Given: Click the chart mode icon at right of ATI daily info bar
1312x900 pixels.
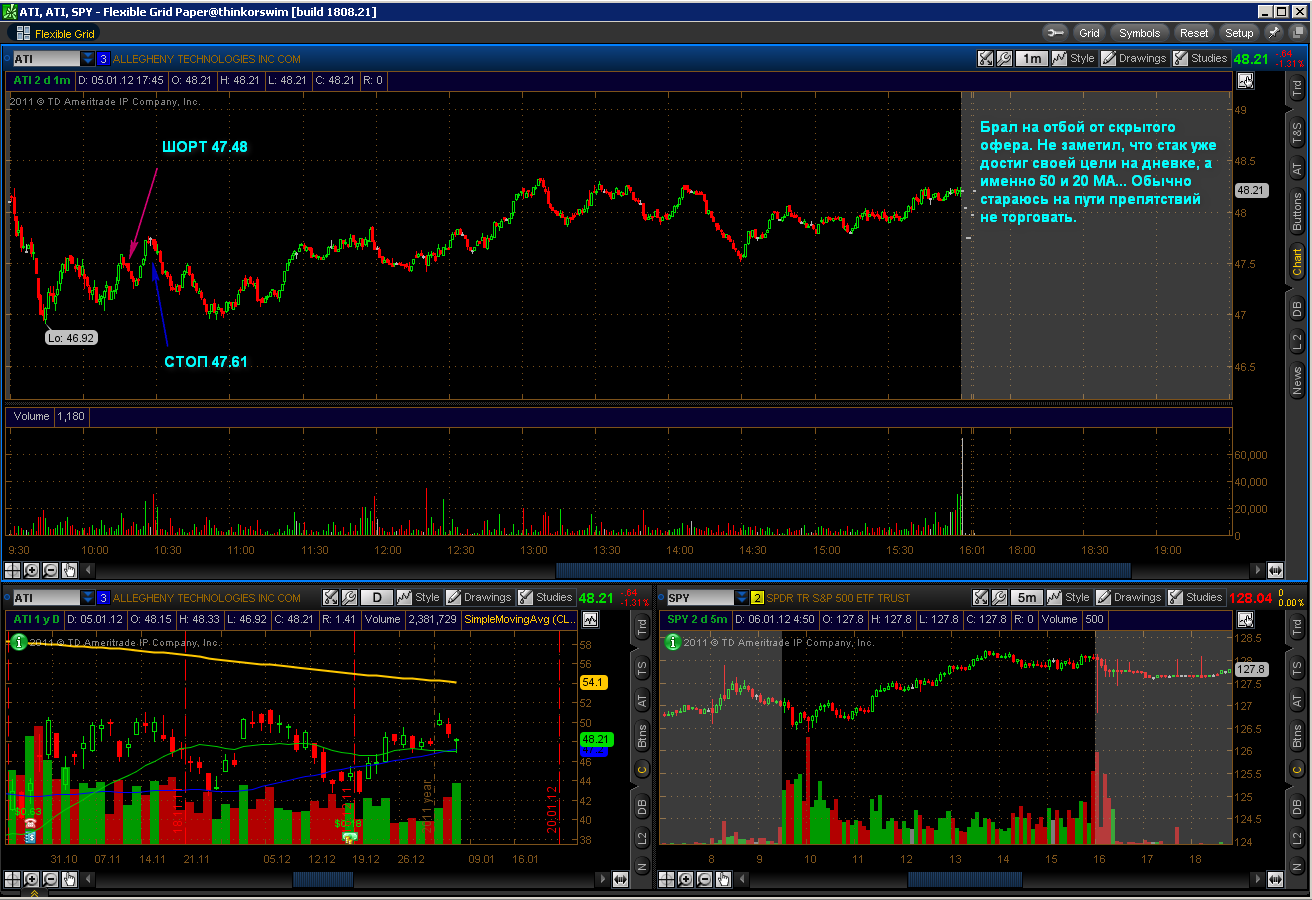Looking at the screenshot, I should click(x=591, y=620).
